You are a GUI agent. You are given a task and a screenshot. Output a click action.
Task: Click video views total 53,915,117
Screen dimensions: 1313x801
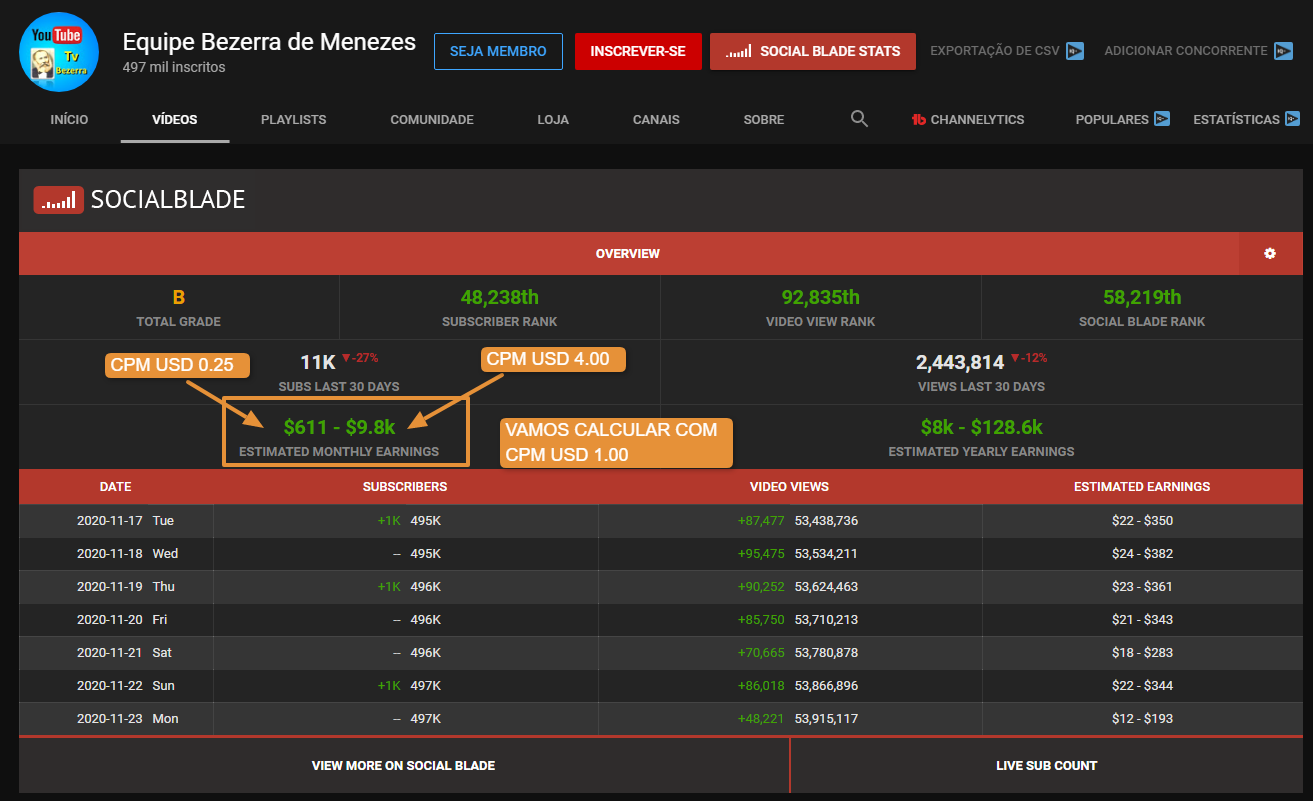[x=826, y=718]
